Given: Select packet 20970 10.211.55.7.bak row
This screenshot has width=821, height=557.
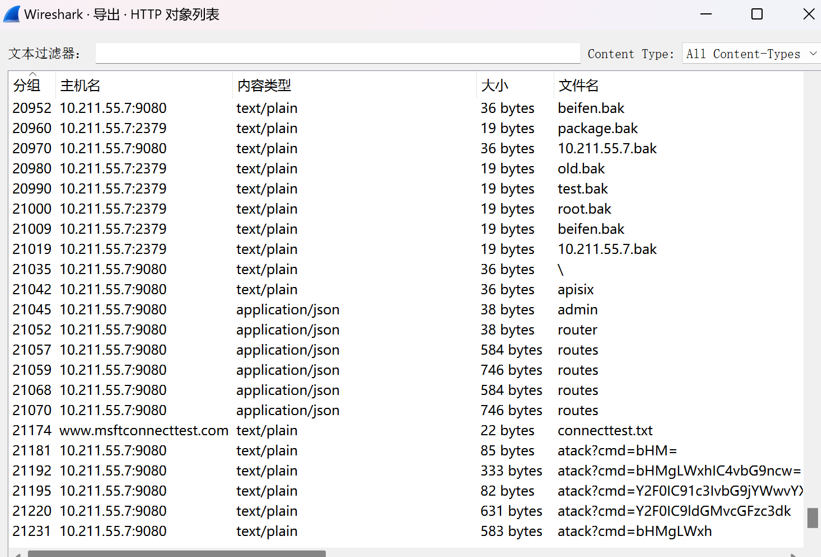Looking at the screenshot, I should pos(406,148).
